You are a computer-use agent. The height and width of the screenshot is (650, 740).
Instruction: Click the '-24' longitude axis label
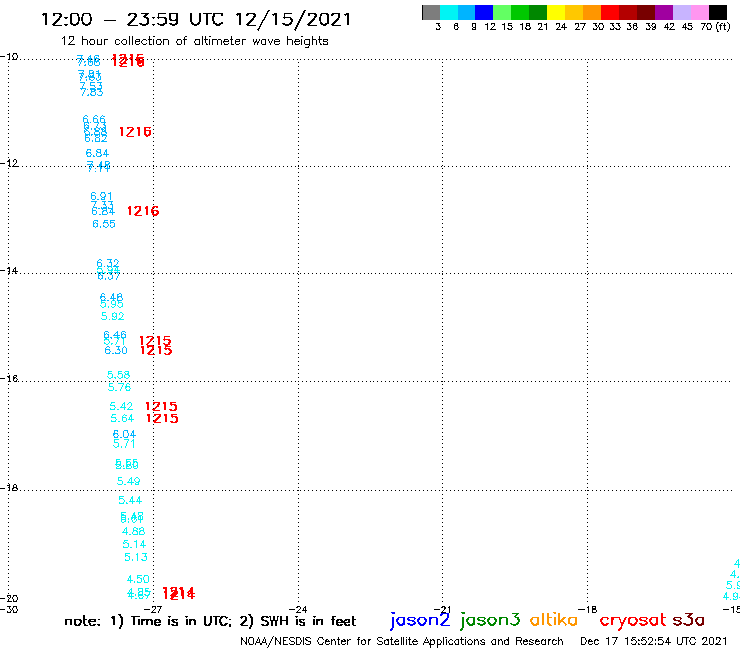(298, 610)
